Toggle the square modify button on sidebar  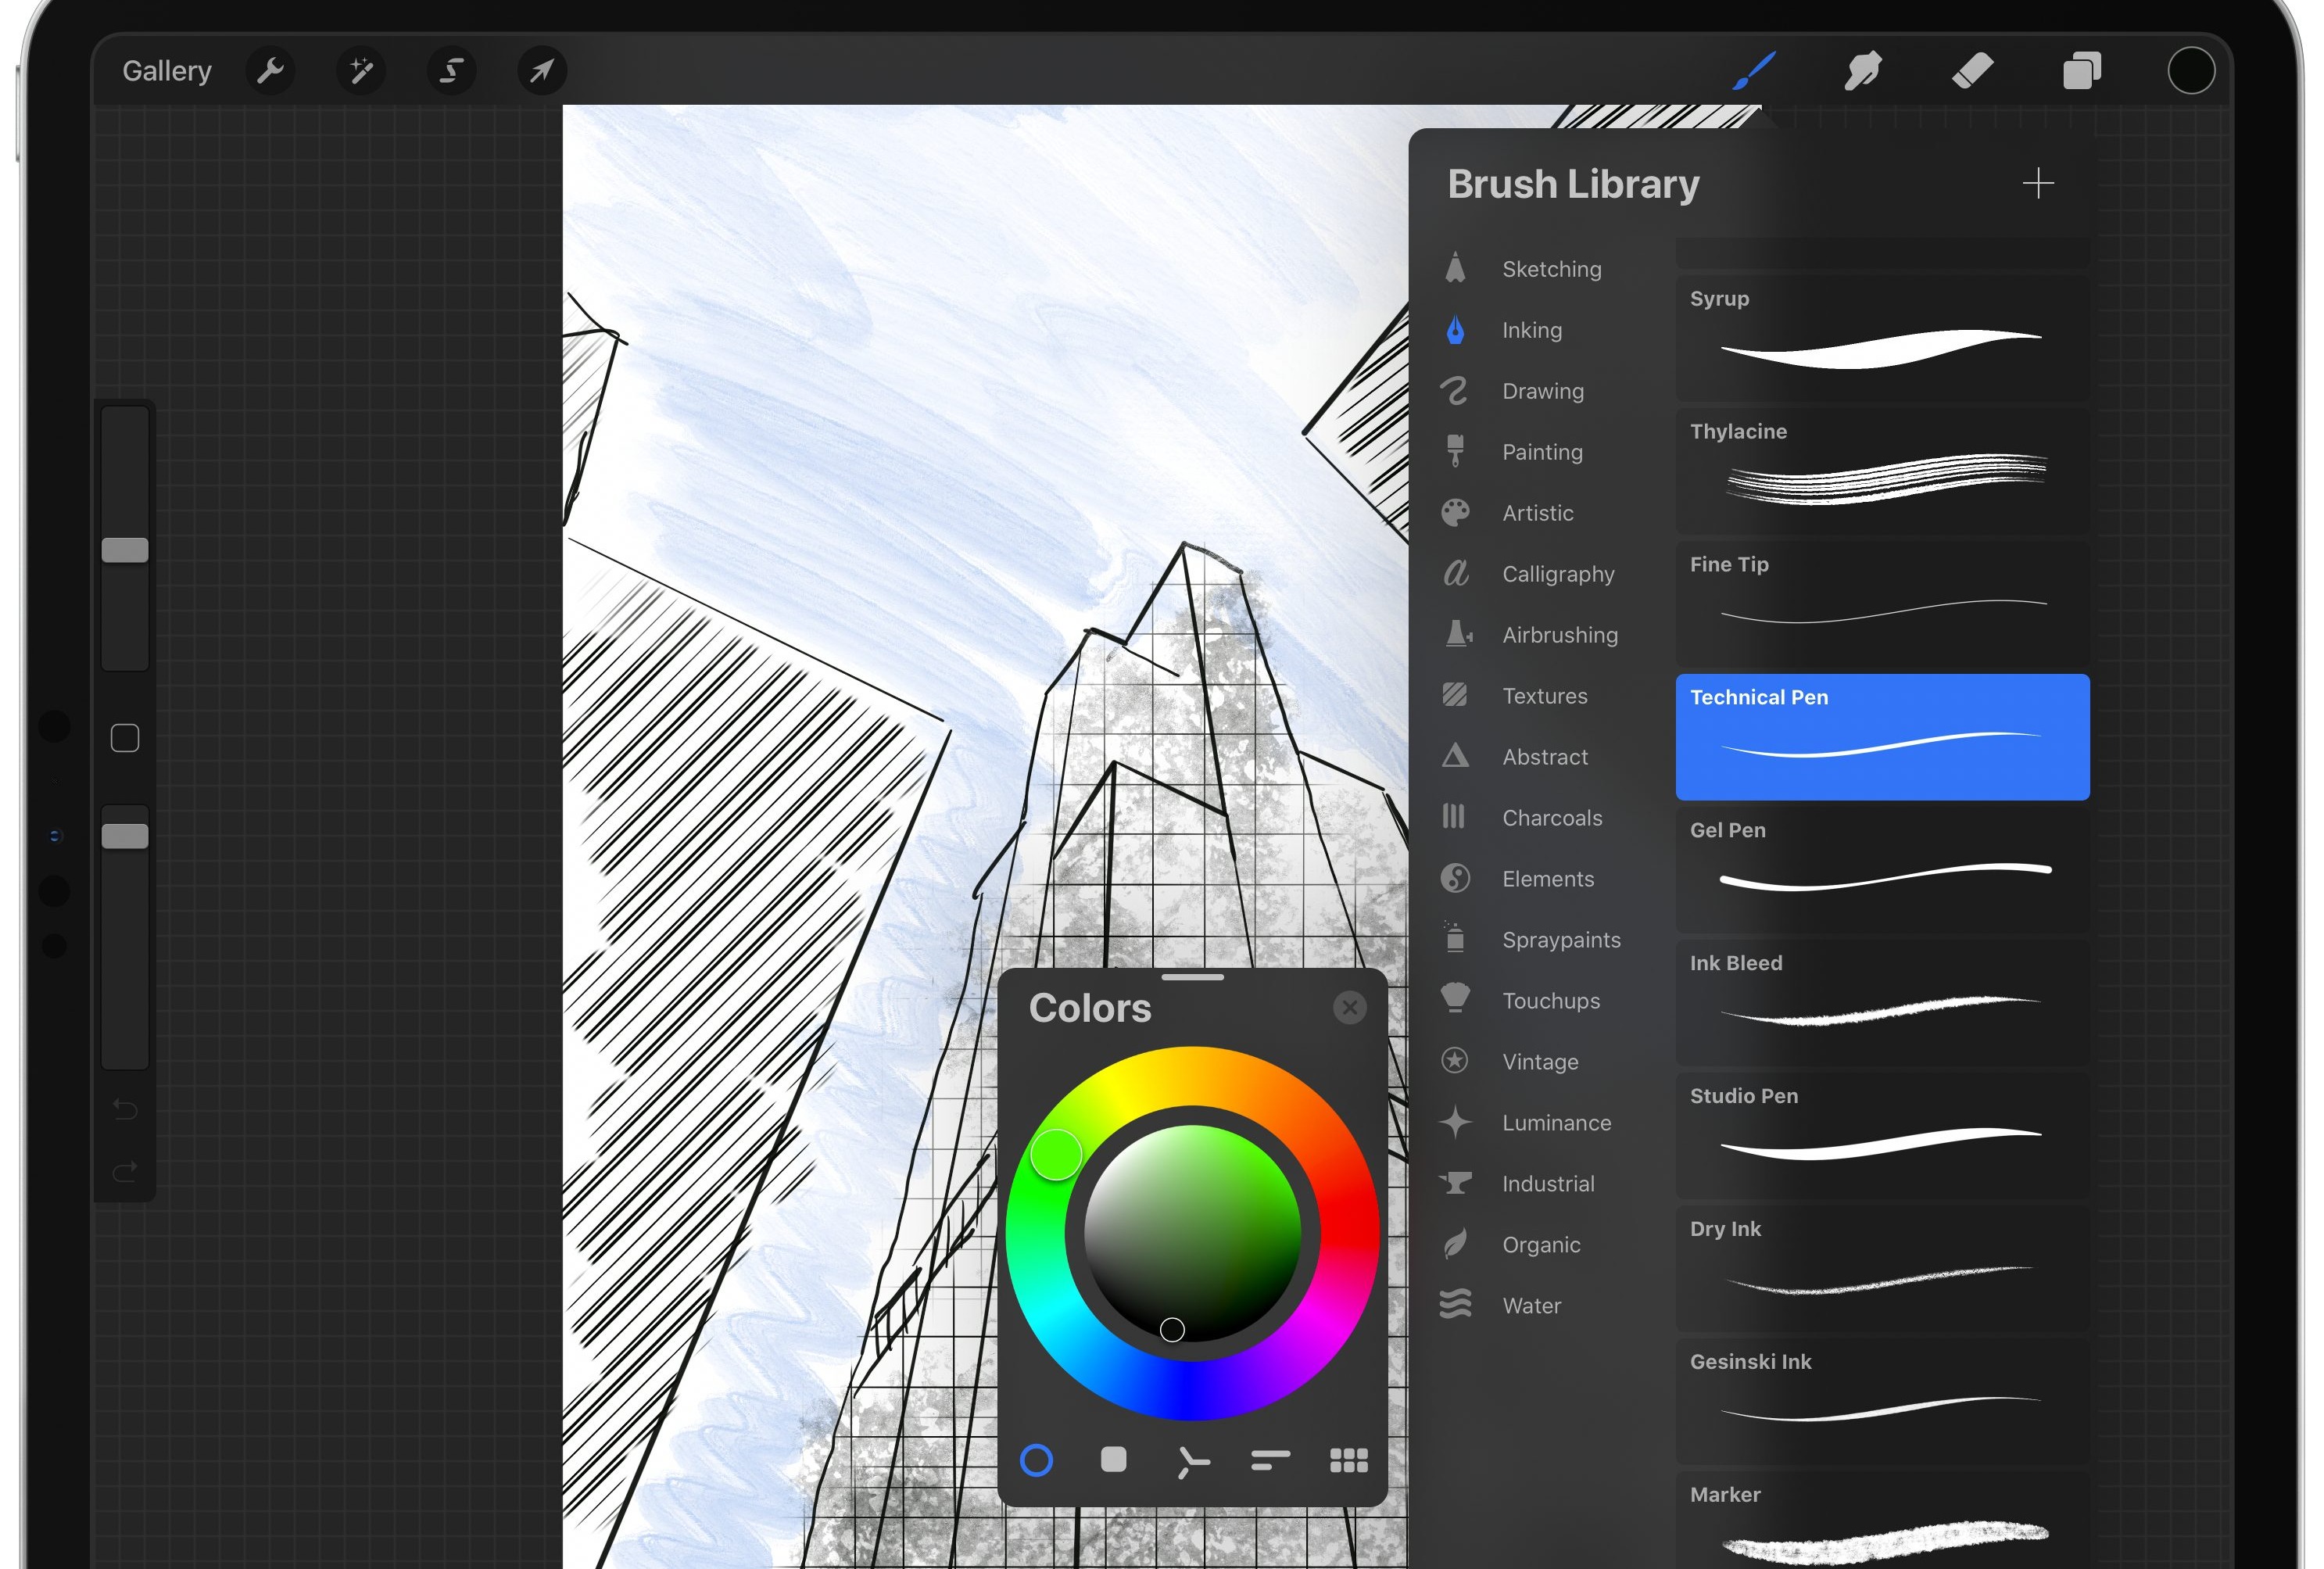(x=125, y=739)
